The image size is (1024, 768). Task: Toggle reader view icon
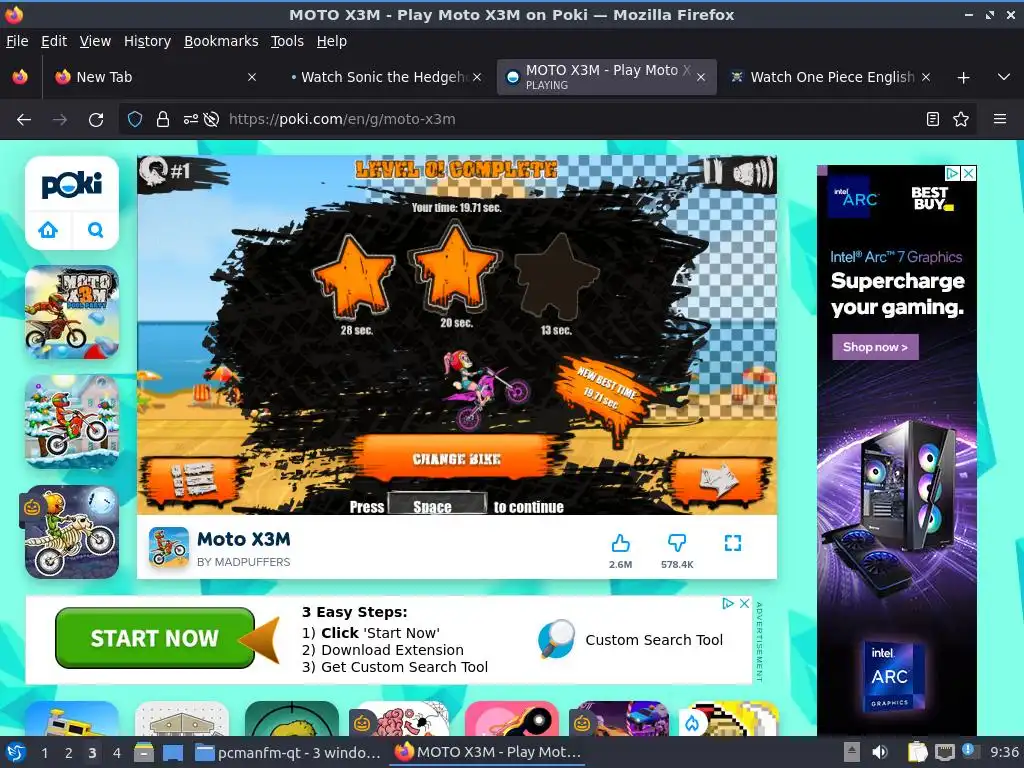(x=933, y=119)
